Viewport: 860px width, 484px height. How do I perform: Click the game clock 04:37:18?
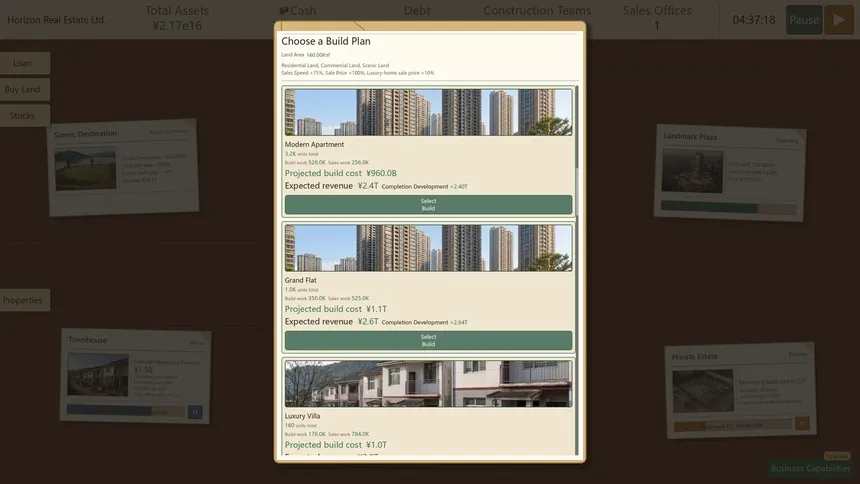pos(754,20)
